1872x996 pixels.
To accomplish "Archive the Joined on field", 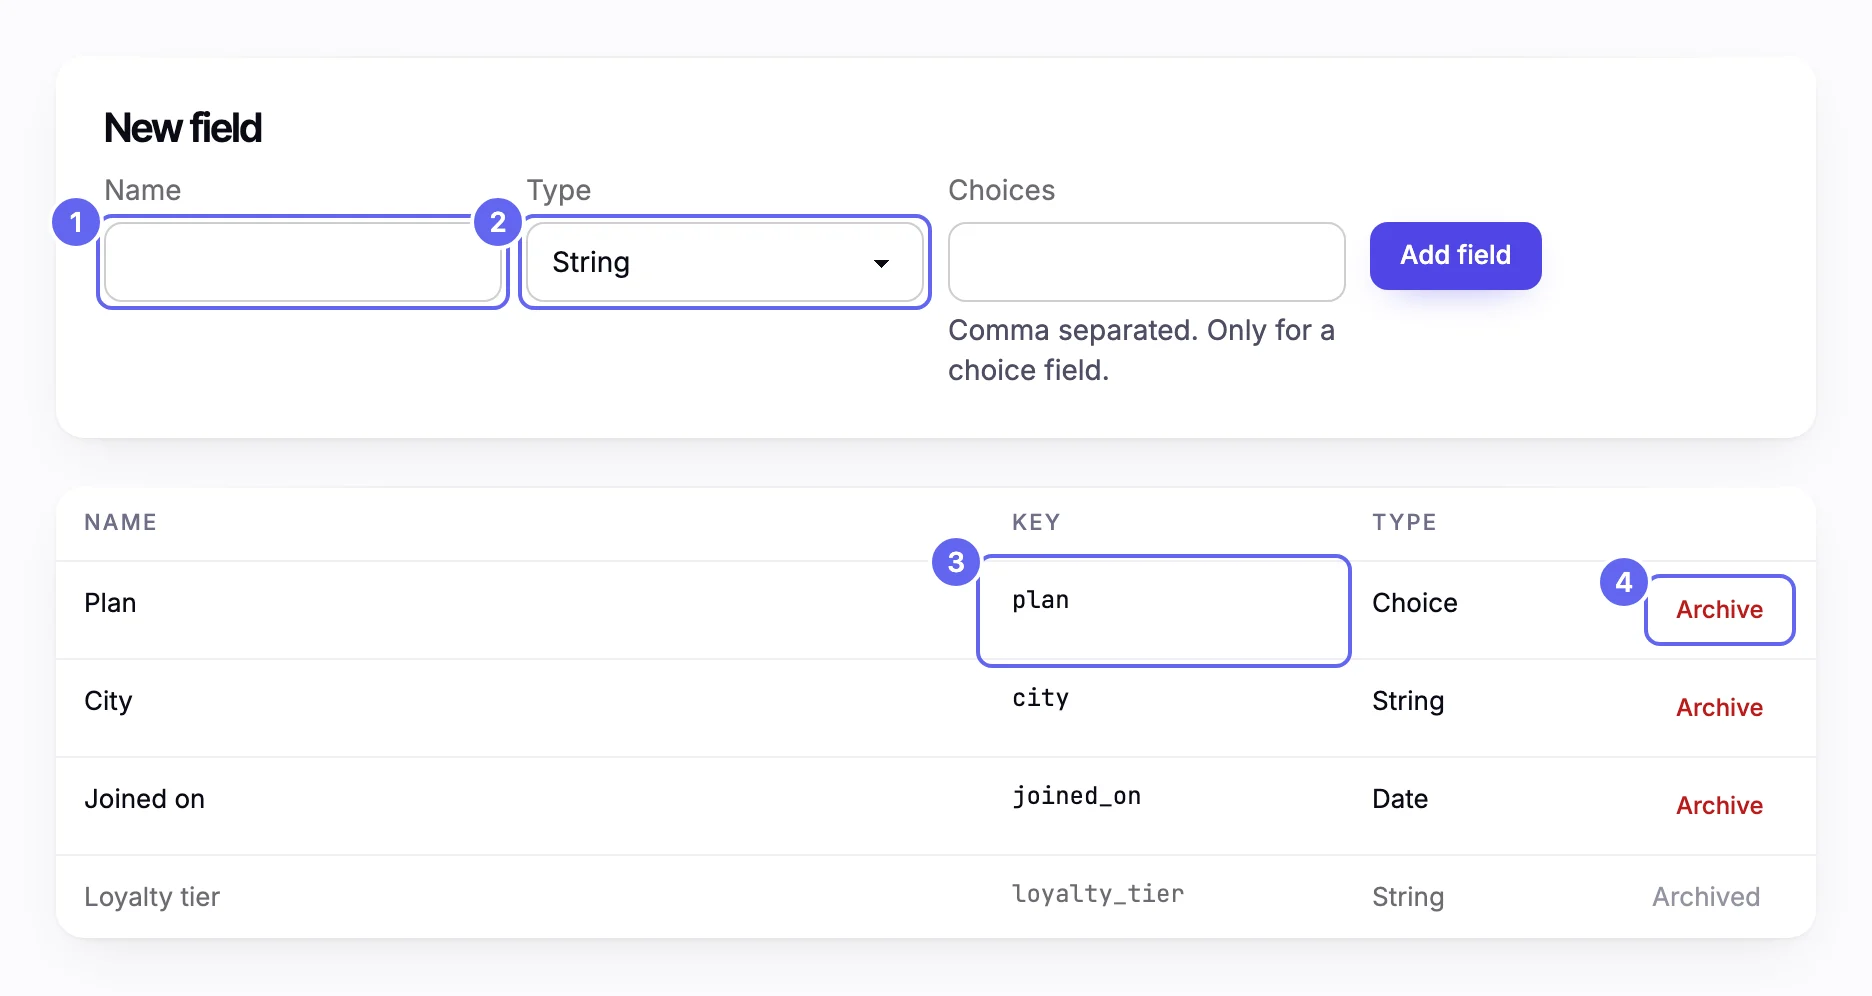I will [1719, 806].
